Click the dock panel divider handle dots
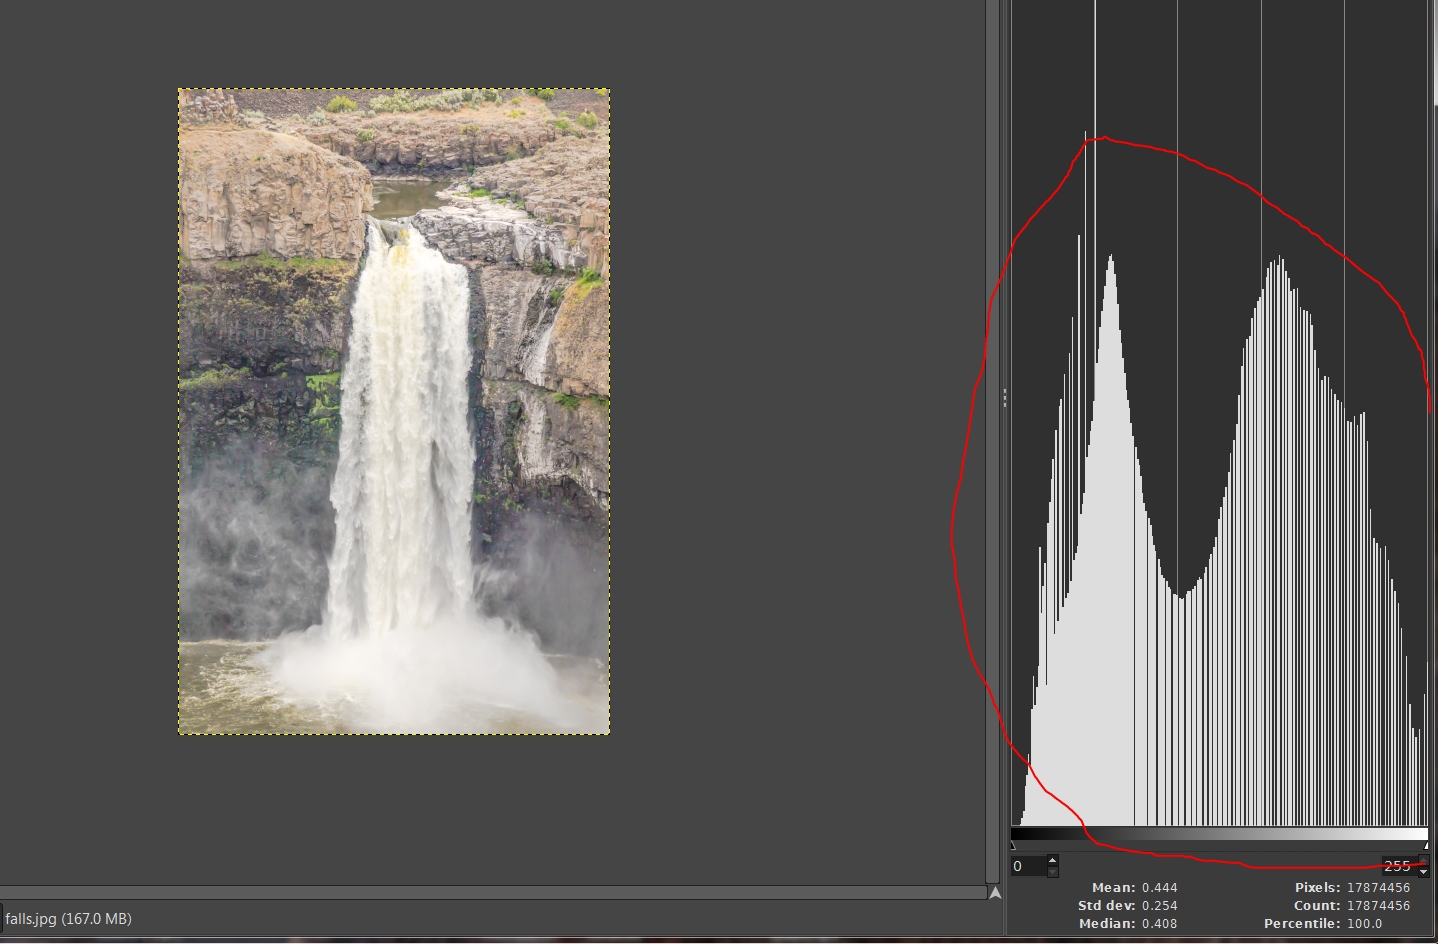Image resolution: width=1438 pixels, height=944 pixels. point(1004,399)
